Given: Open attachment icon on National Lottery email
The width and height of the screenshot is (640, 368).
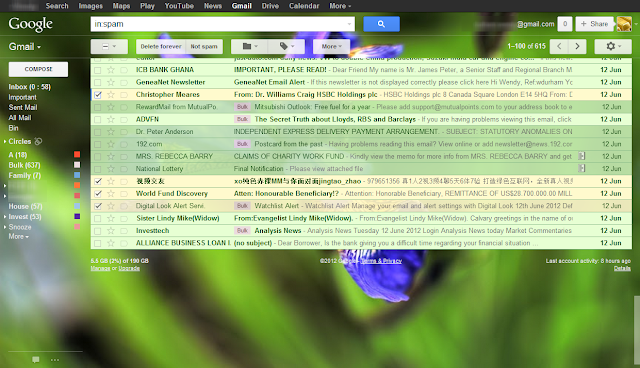Looking at the screenshot, I should (582, 168).
